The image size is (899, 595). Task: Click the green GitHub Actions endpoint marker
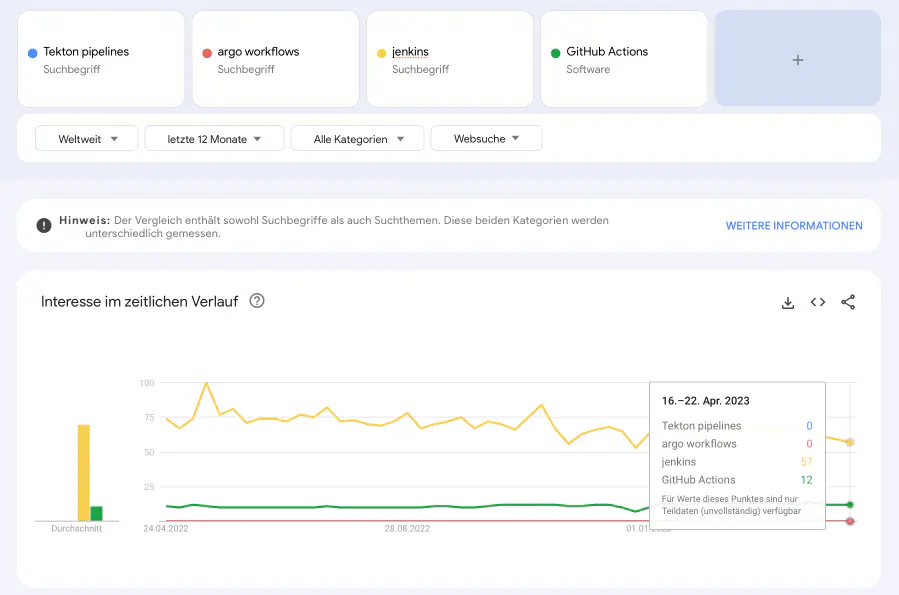point(850,505)
